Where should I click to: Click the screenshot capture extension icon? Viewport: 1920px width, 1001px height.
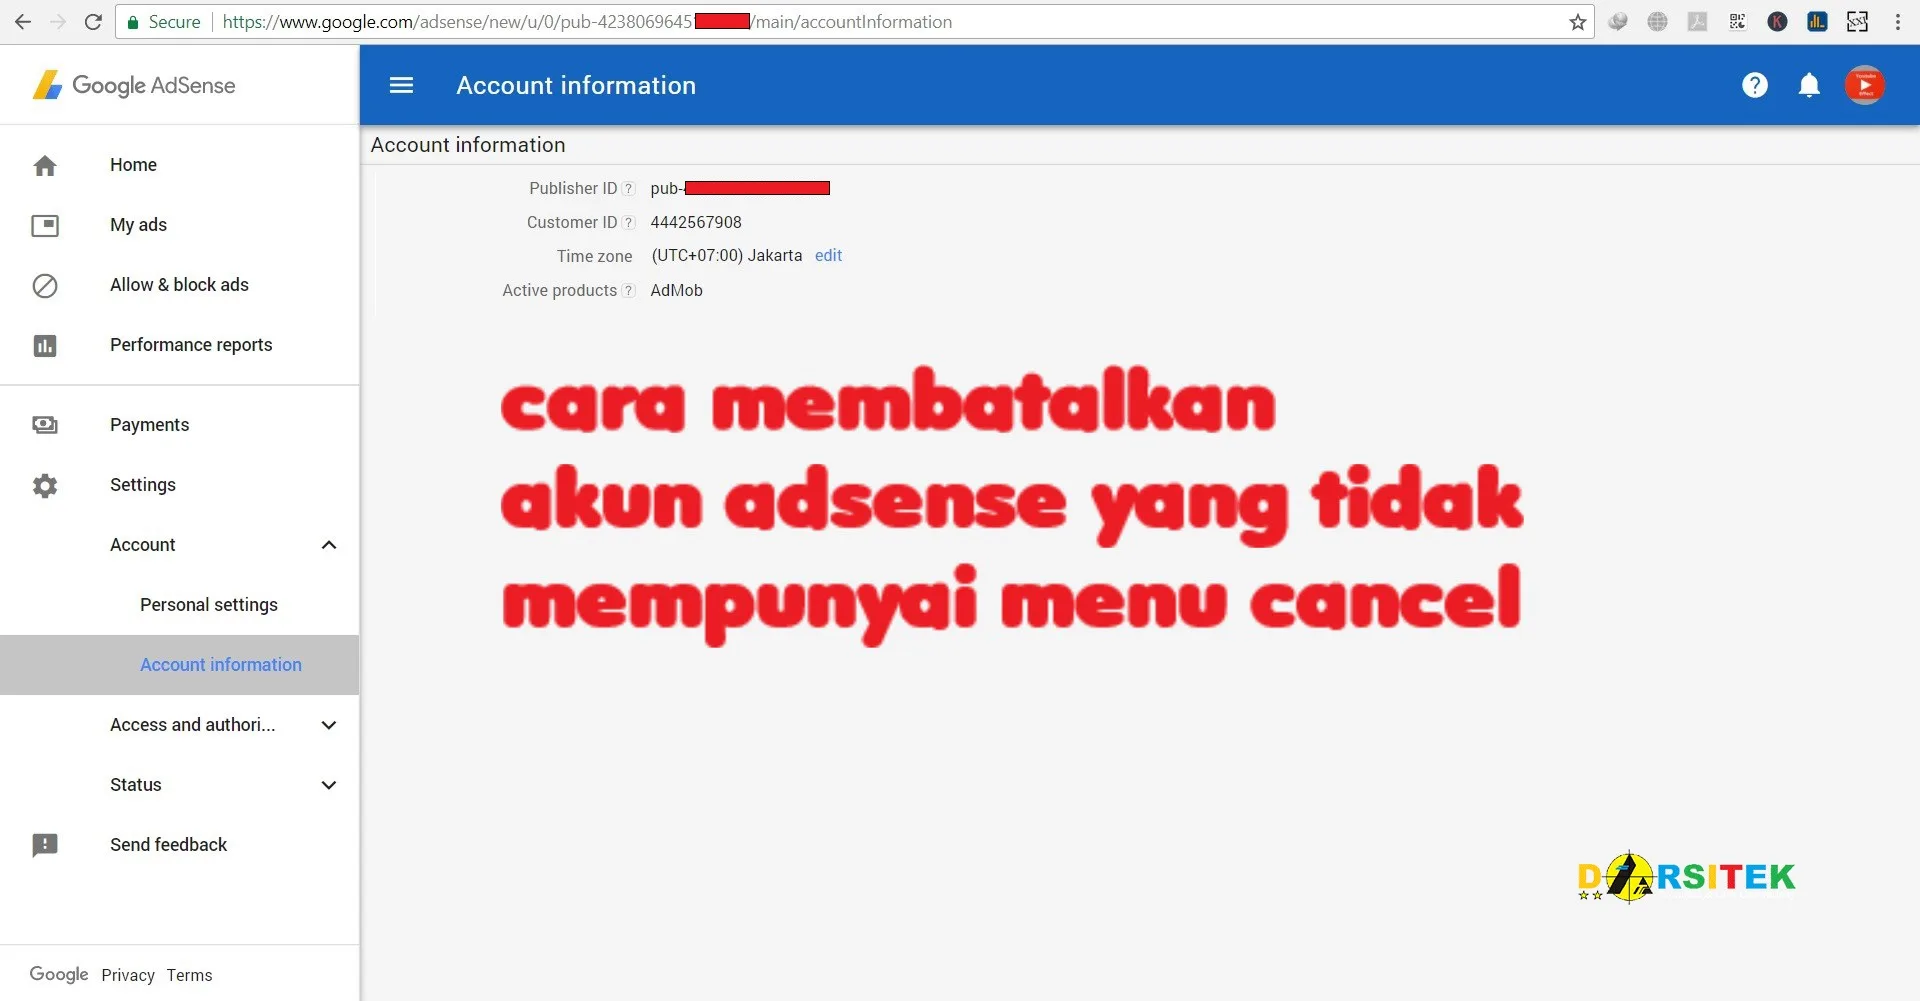tap(1857, 21)
